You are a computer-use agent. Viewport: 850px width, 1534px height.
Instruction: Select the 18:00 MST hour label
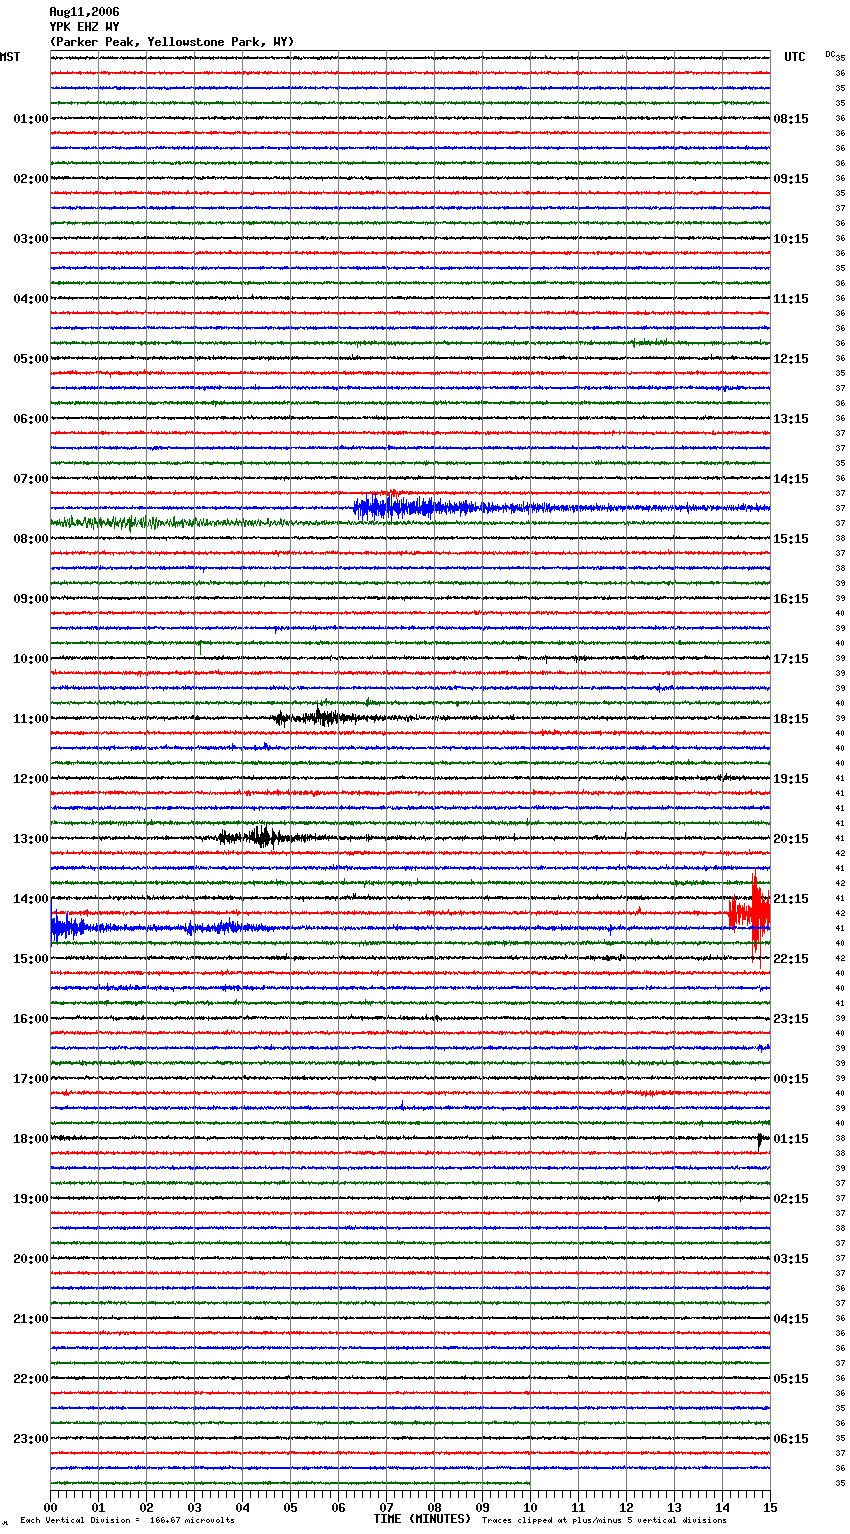point(31,1139)
